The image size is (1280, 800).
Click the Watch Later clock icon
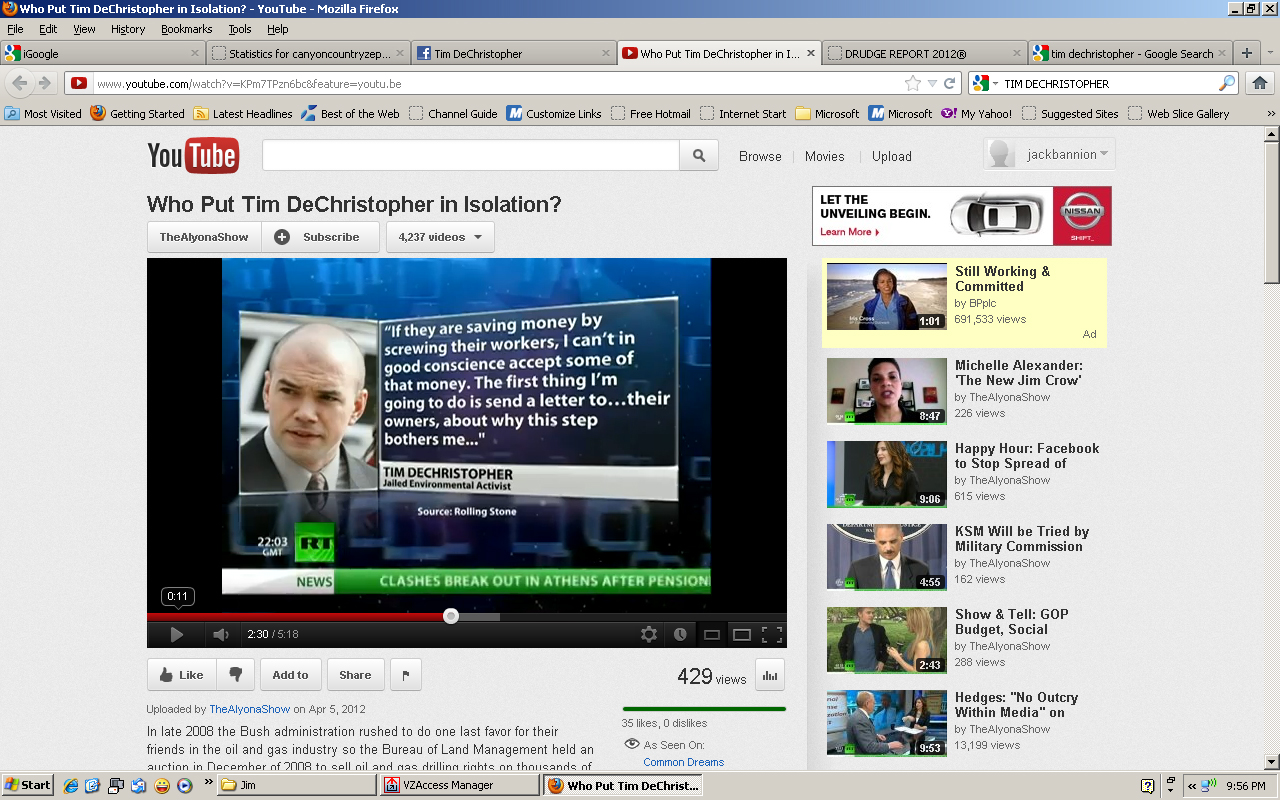point(680,634)
